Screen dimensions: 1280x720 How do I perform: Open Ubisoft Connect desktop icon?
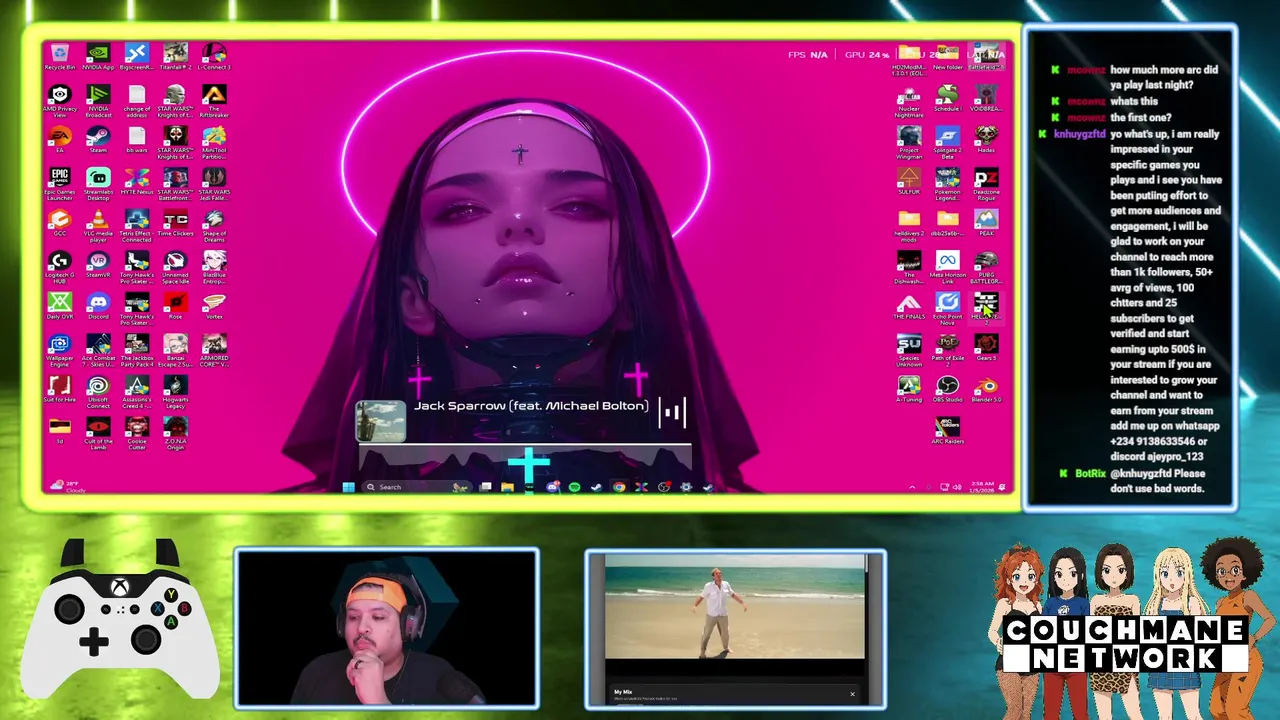[x=98, y=392]
